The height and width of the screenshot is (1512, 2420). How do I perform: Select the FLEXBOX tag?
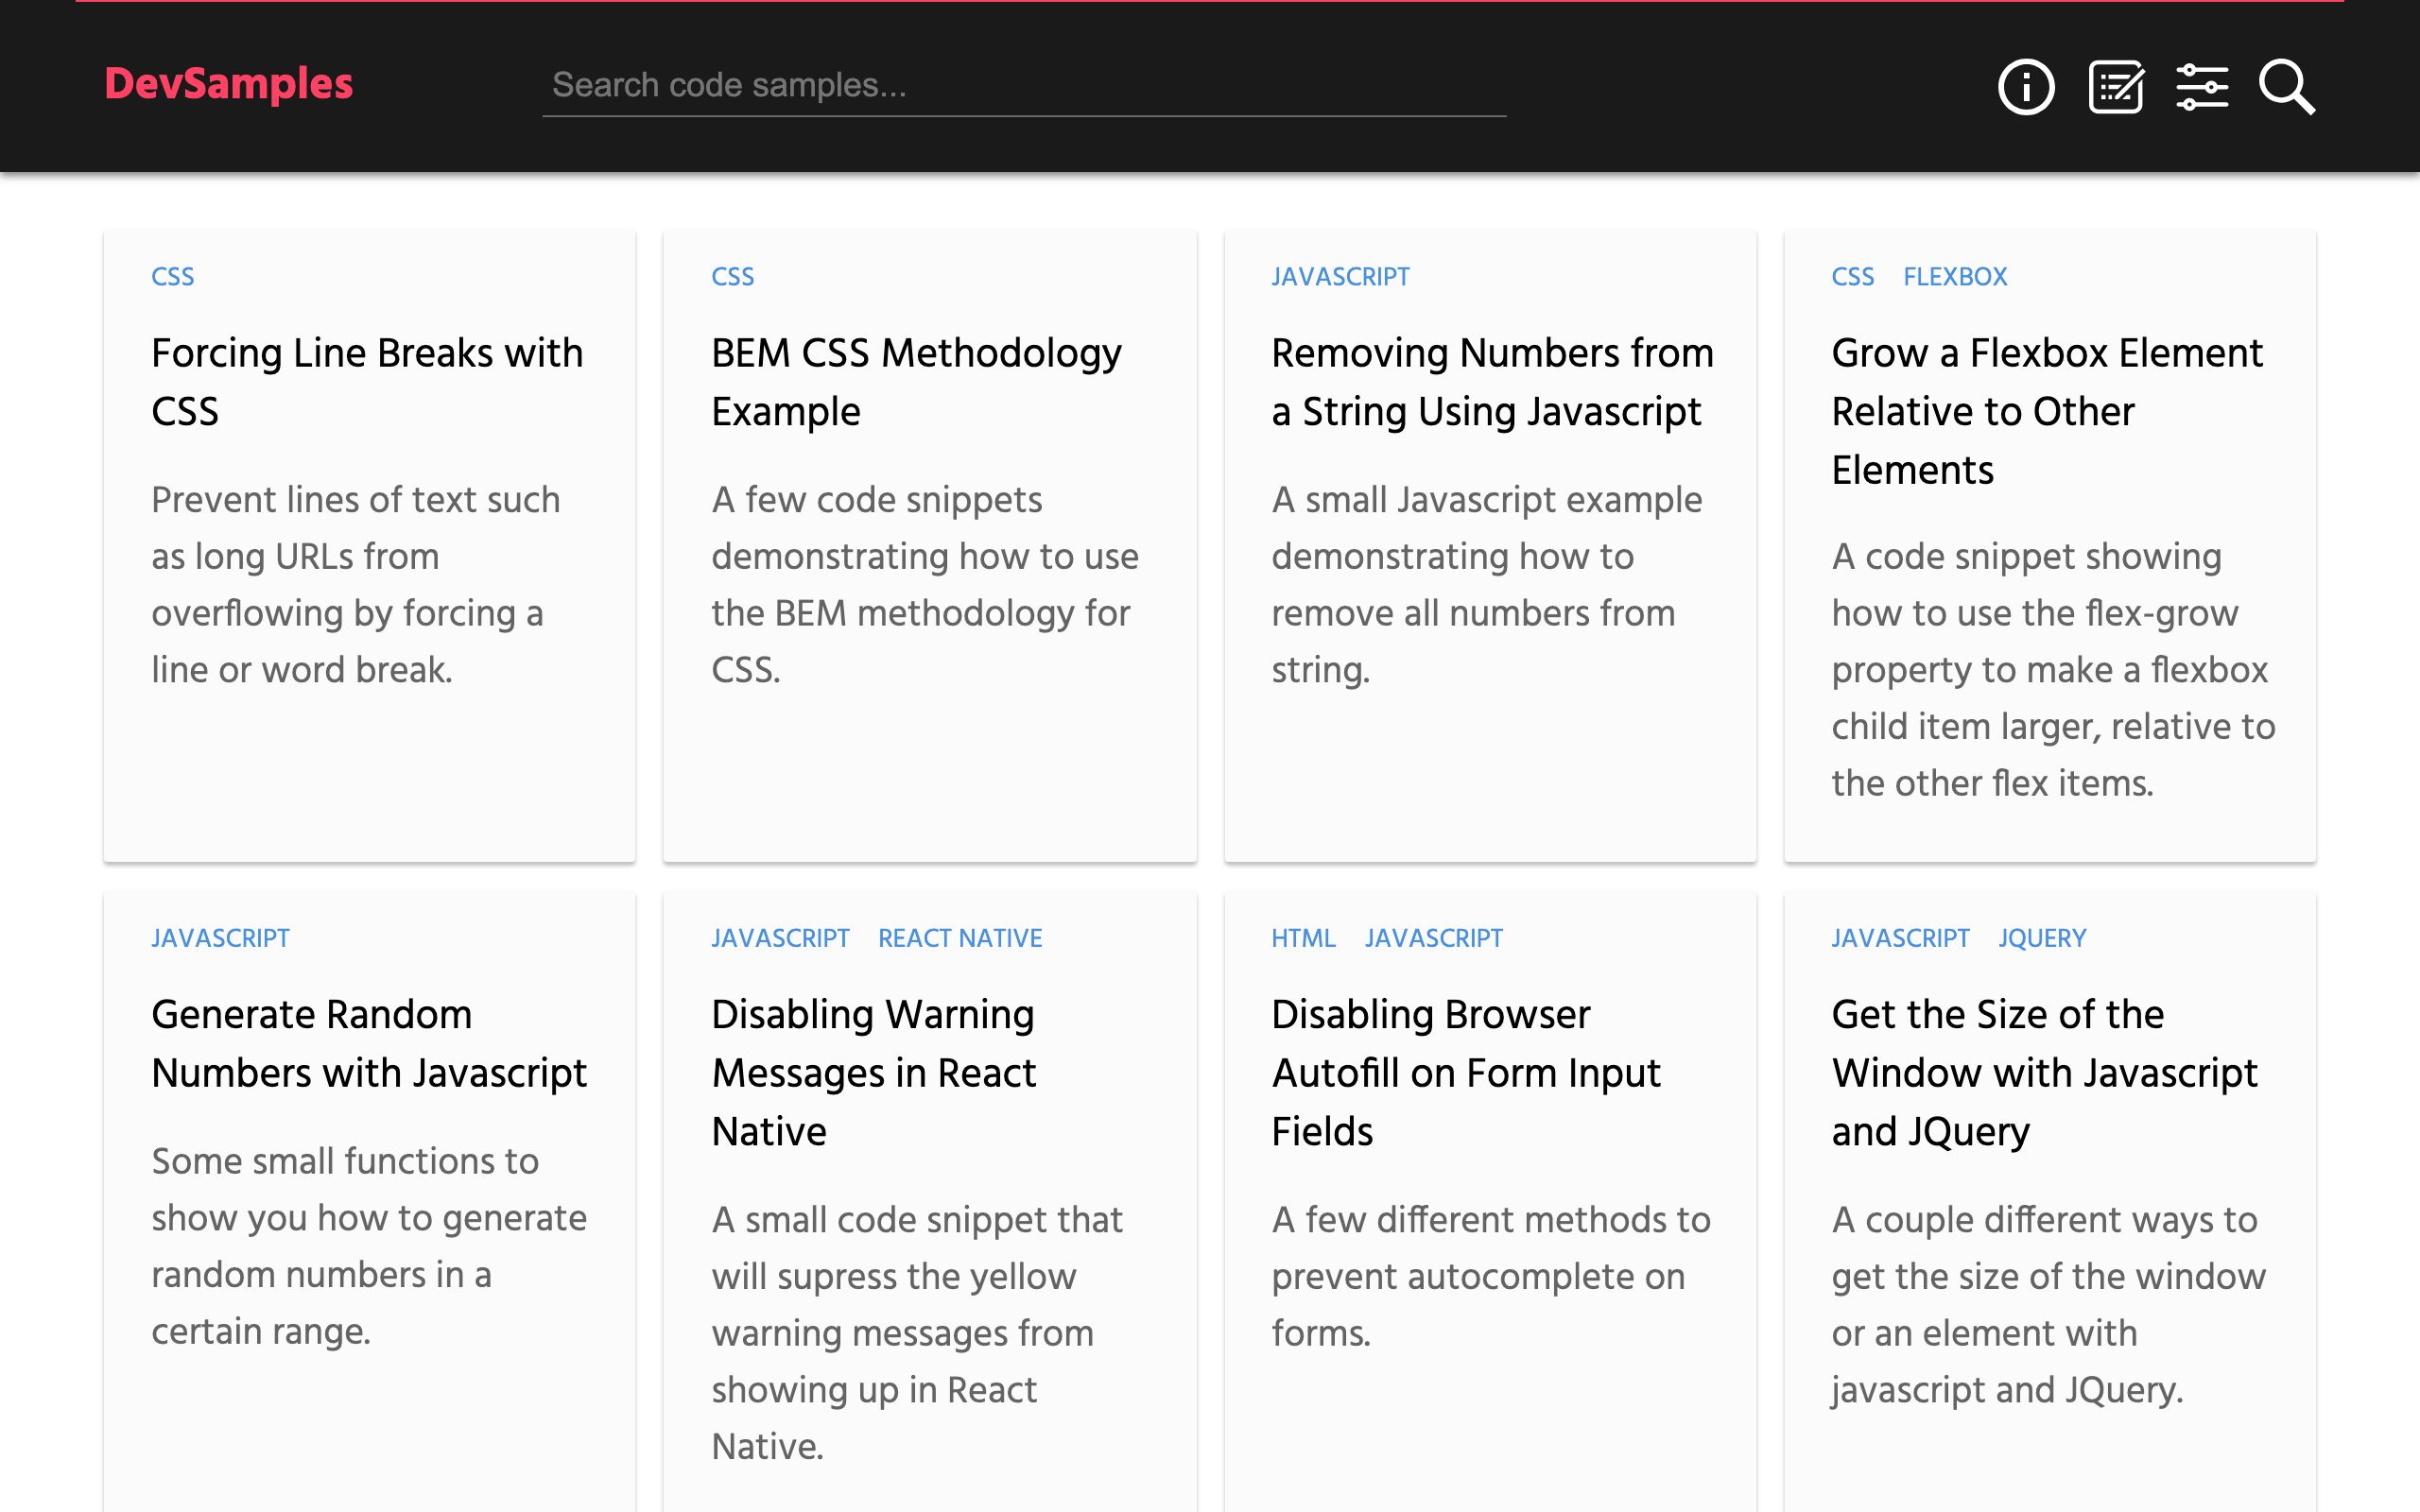(x=1955, y=277)
